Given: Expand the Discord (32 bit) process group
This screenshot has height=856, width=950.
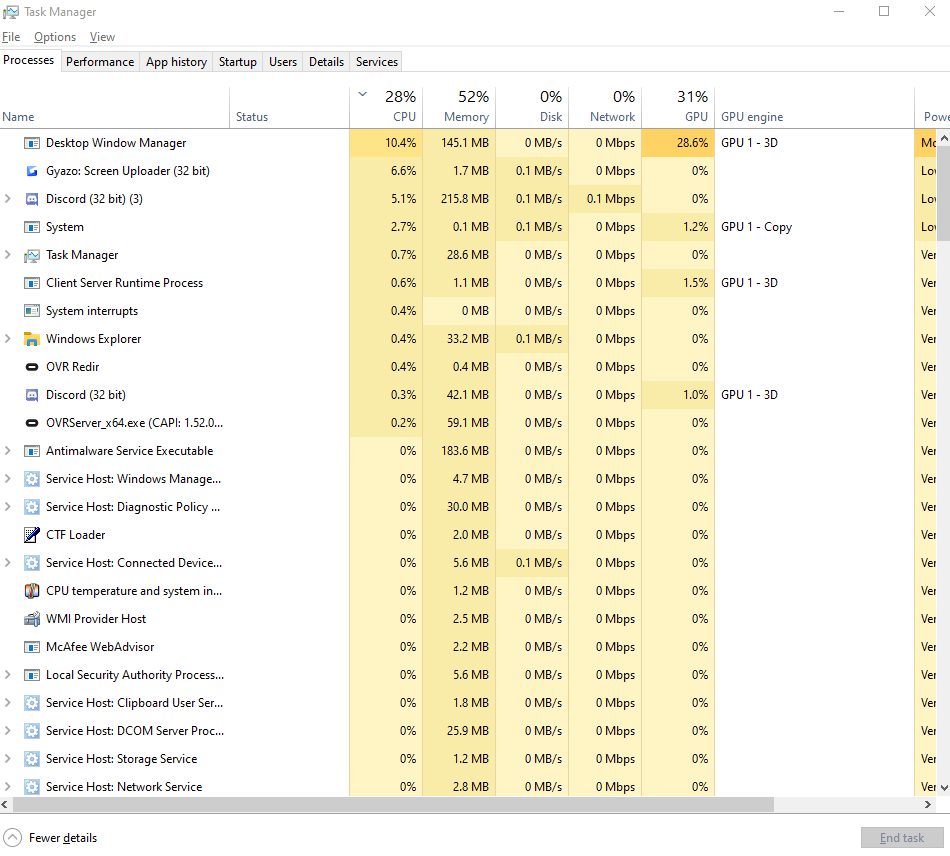Looking at the screenshot, I should pos(8,199).
